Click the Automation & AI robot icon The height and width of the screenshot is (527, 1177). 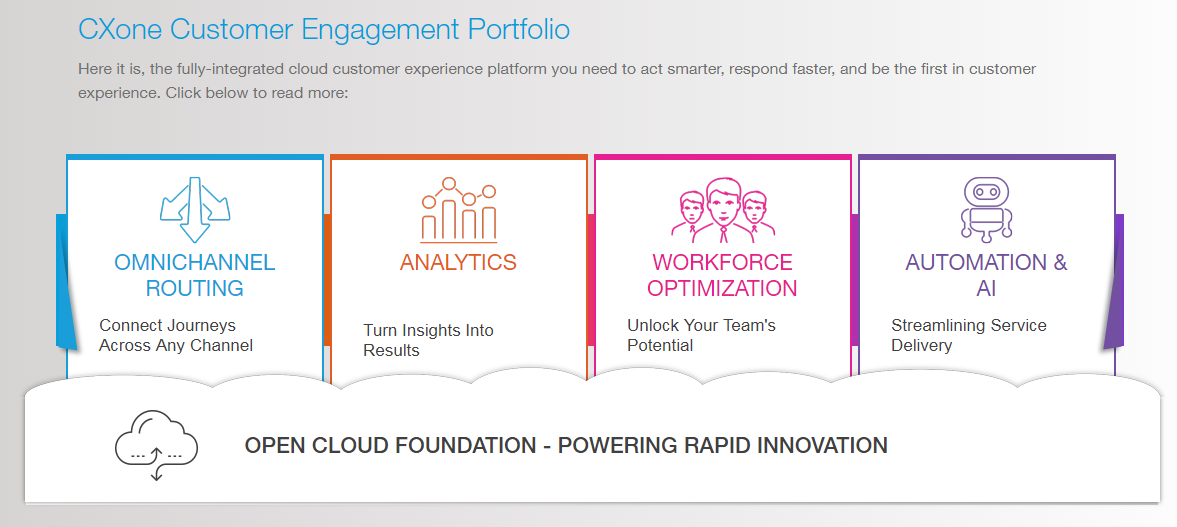point(986,209)
